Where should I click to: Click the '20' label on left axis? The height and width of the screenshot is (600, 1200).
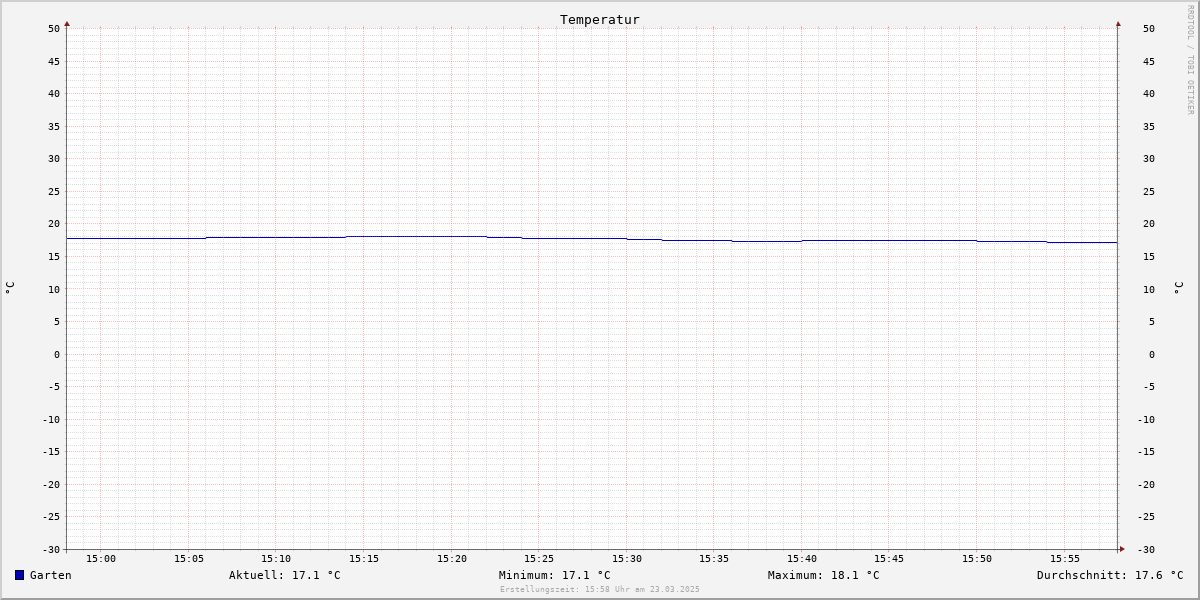pos(54,224)
